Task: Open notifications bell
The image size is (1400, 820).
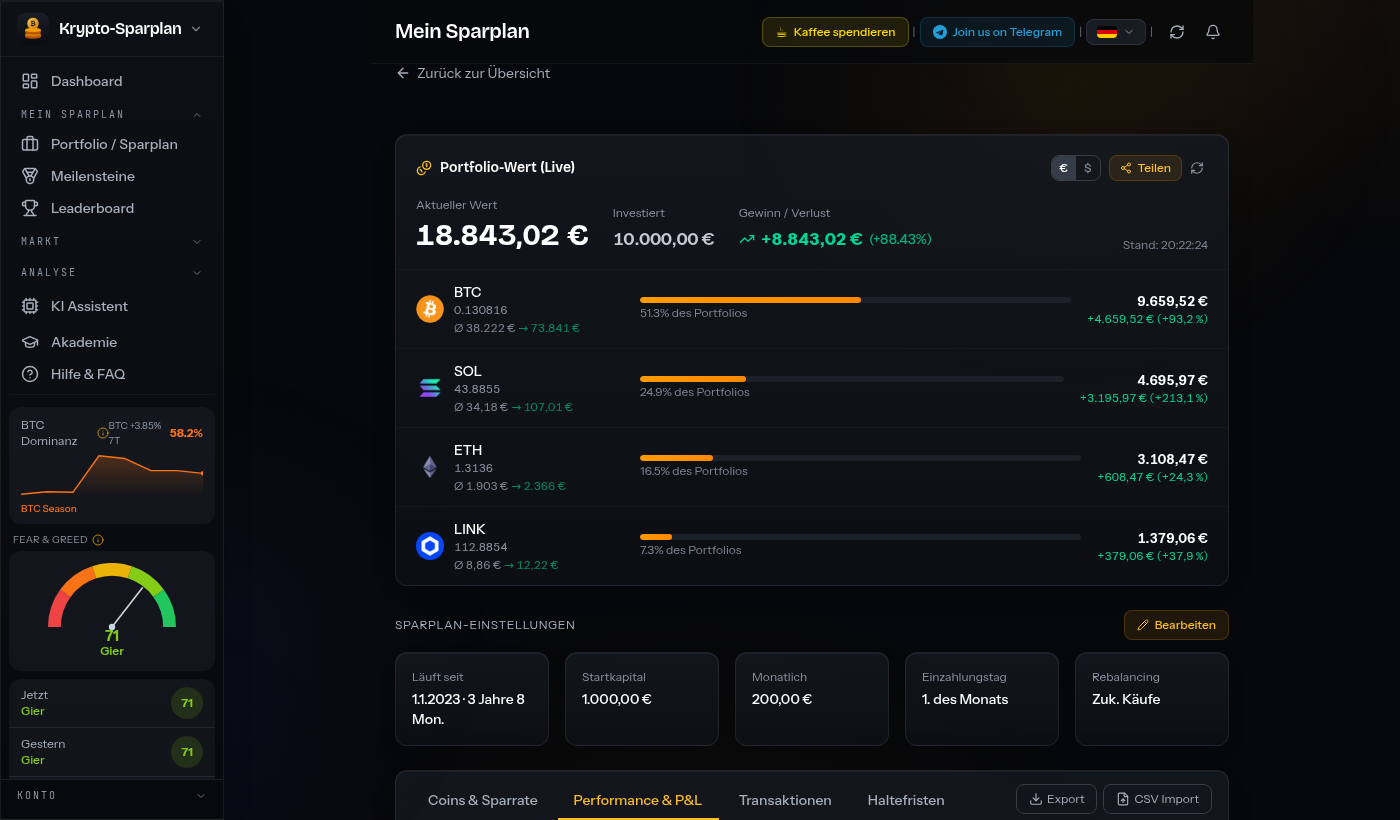Action: pyautogui.click(x=1213, y=32)
